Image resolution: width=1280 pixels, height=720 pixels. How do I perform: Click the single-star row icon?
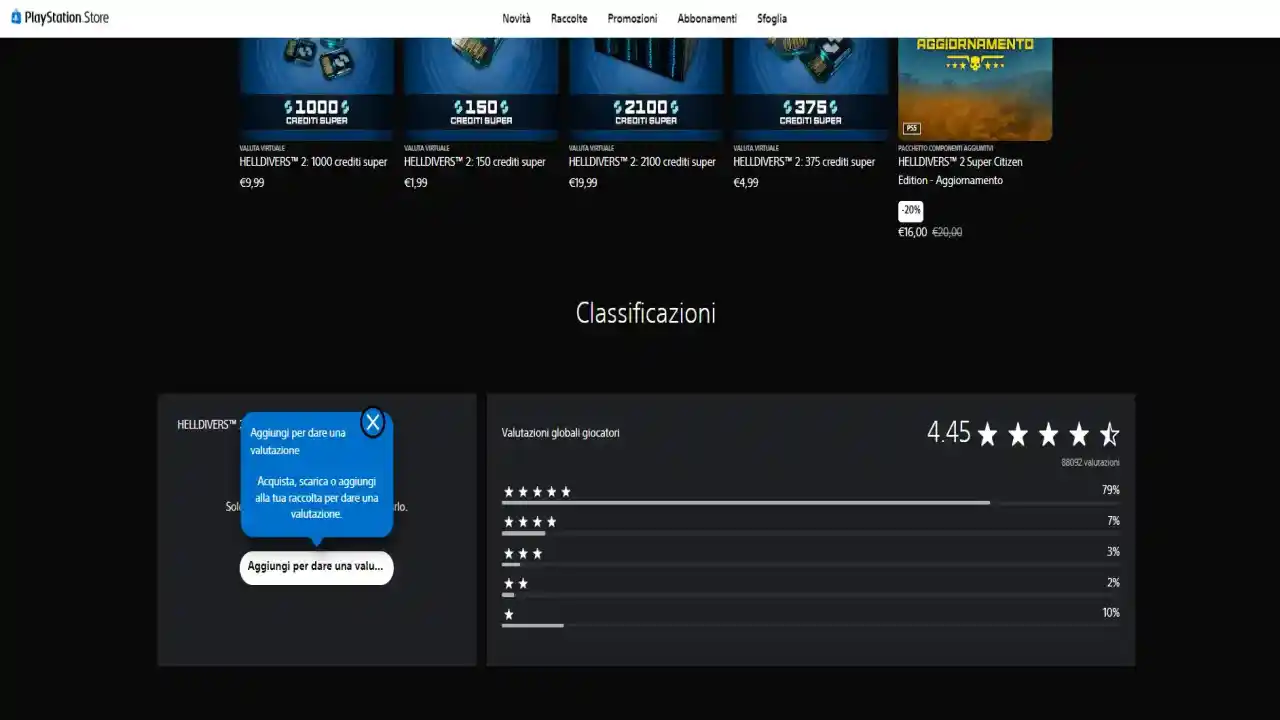[509, 614]
